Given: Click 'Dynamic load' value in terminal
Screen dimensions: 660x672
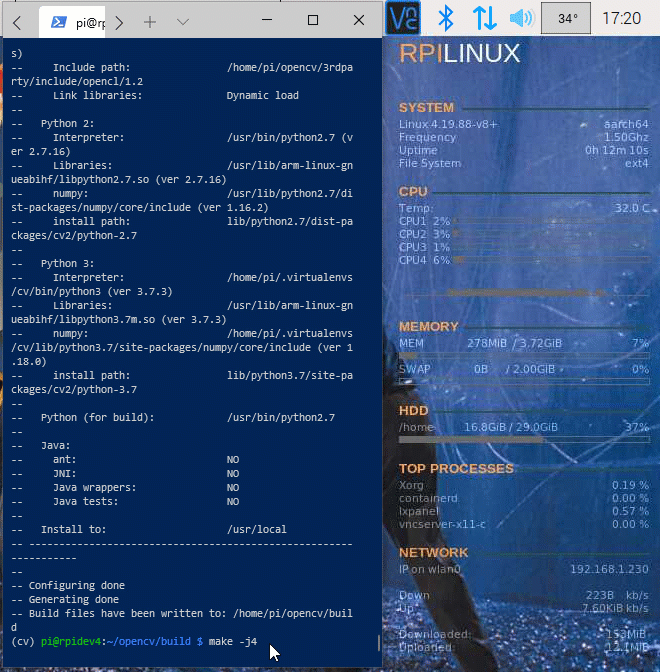Looking at the screenshot, I should (x=263, y=95).
